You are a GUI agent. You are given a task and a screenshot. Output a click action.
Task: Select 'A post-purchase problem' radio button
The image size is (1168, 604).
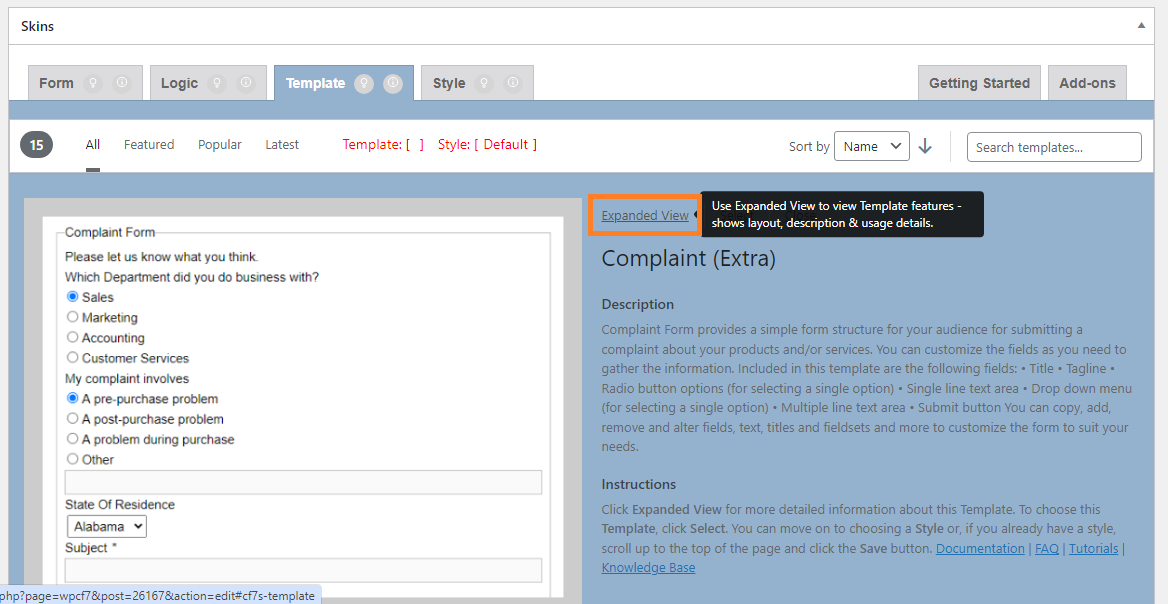pyautogui.click(x=72, y=419)
